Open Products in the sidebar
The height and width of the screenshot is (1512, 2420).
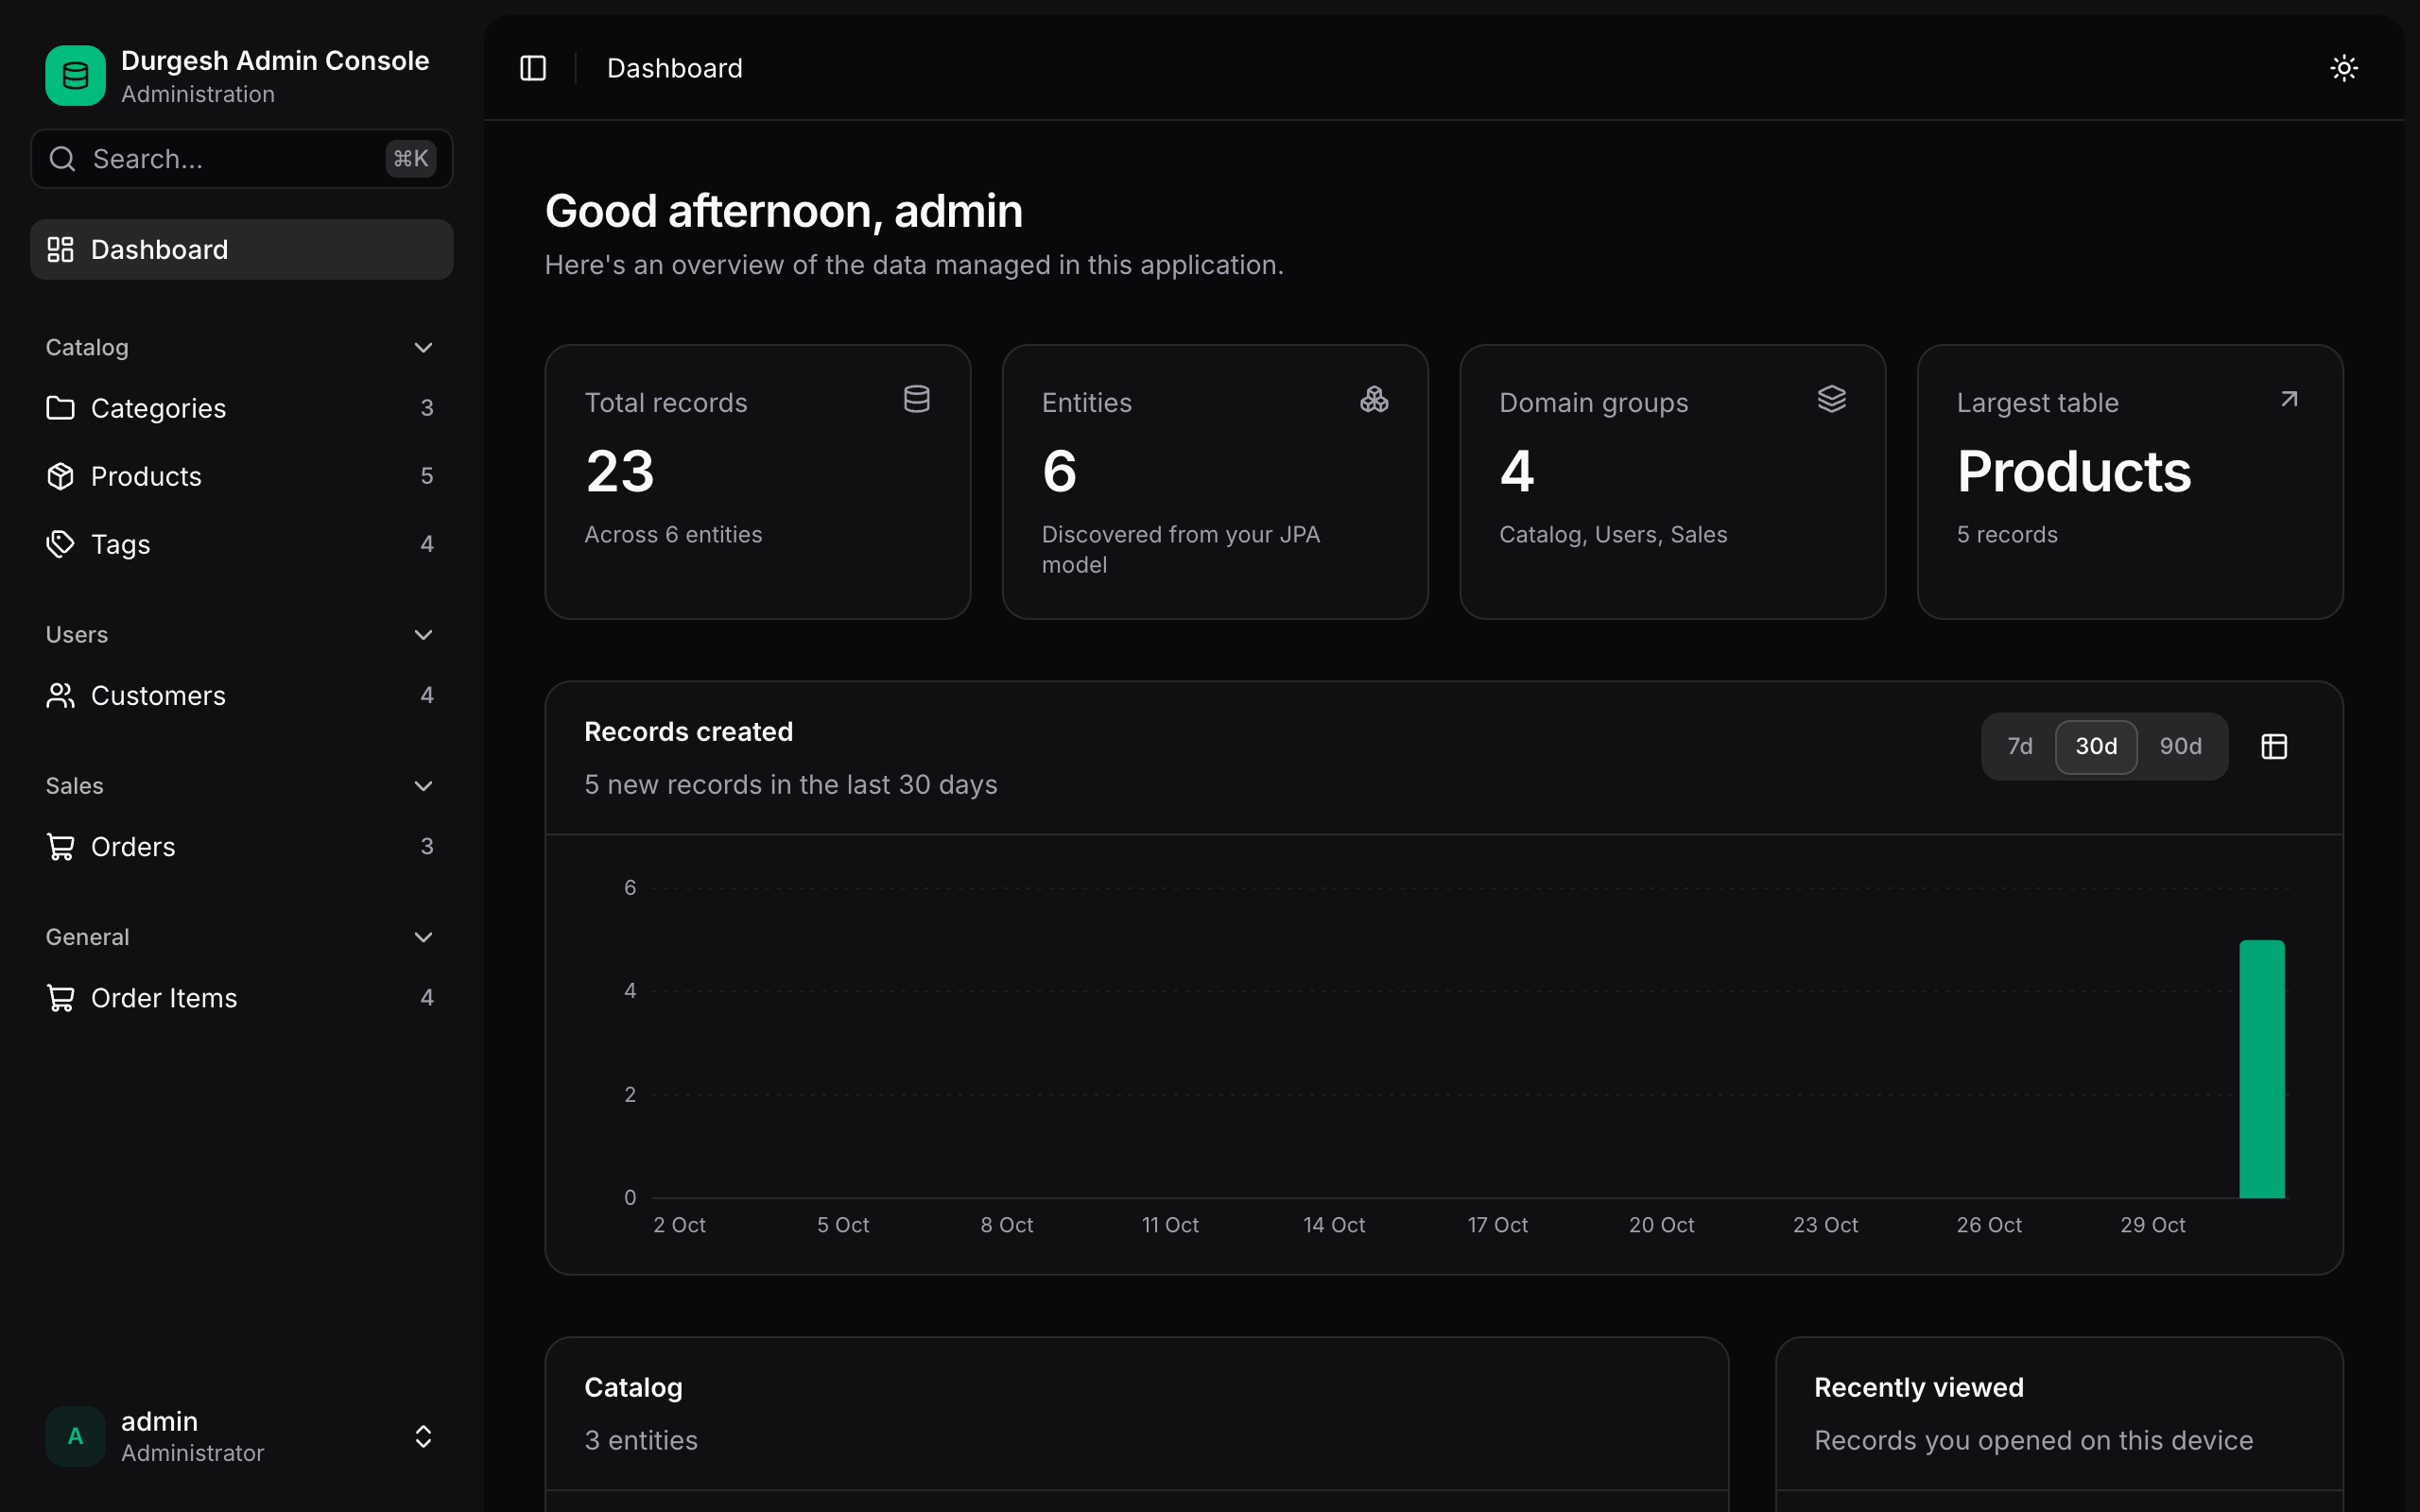click(x=242, y=476)
